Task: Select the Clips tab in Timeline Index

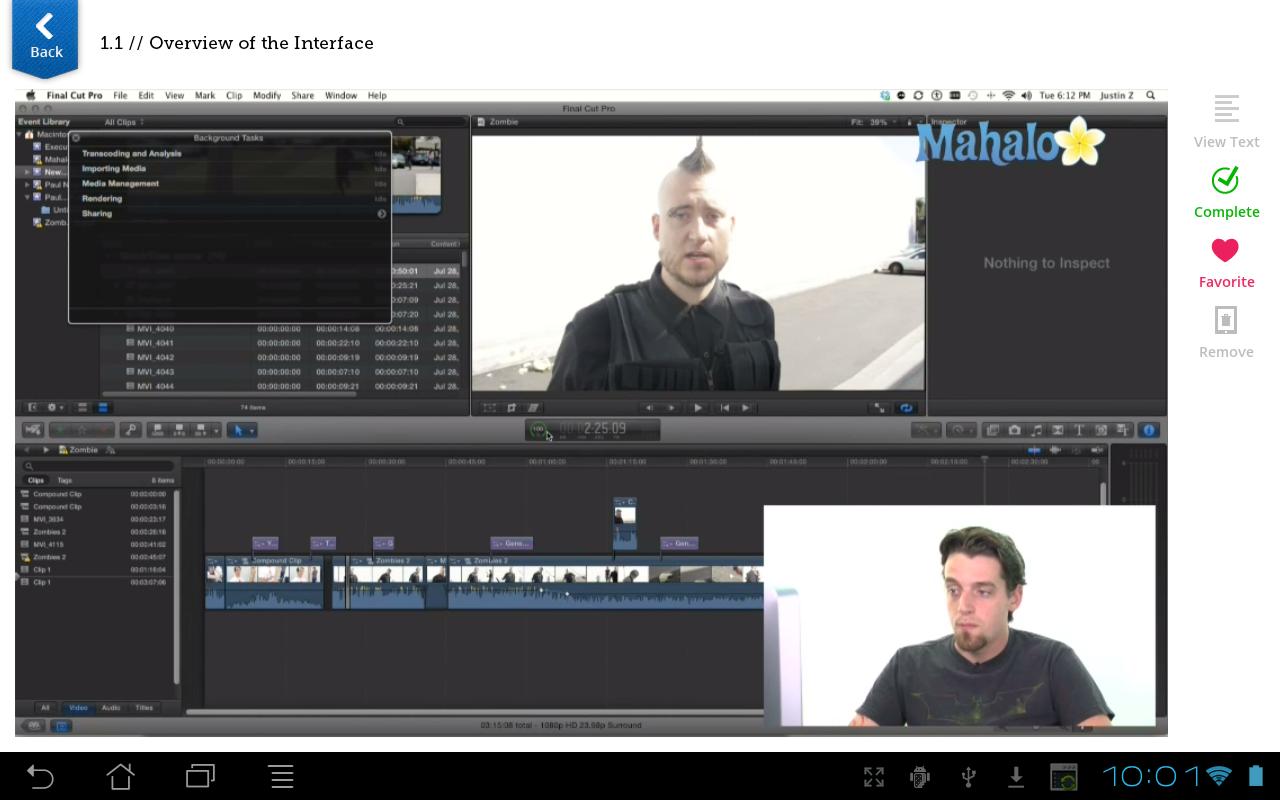Action: click(35, 481)
